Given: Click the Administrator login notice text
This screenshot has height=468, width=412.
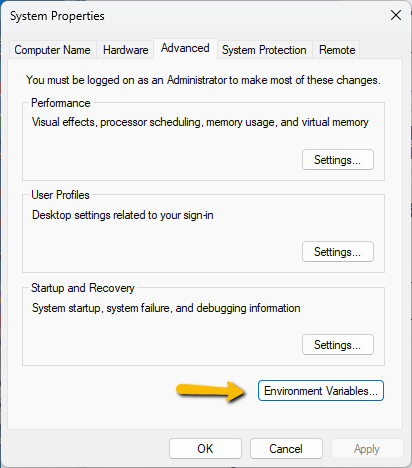Looking at the screenshot, I should point(203,80).
